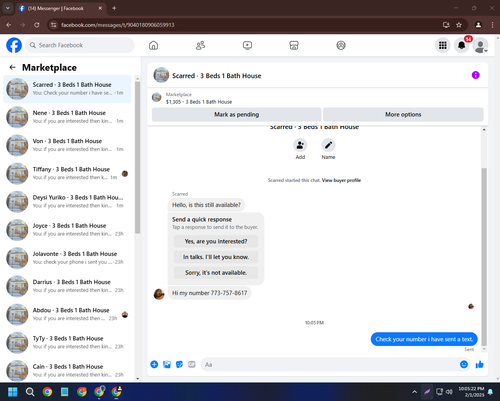This screenshot has width=500, height=401.
Task: Open account profile menu
Action: tap(480, 45)
